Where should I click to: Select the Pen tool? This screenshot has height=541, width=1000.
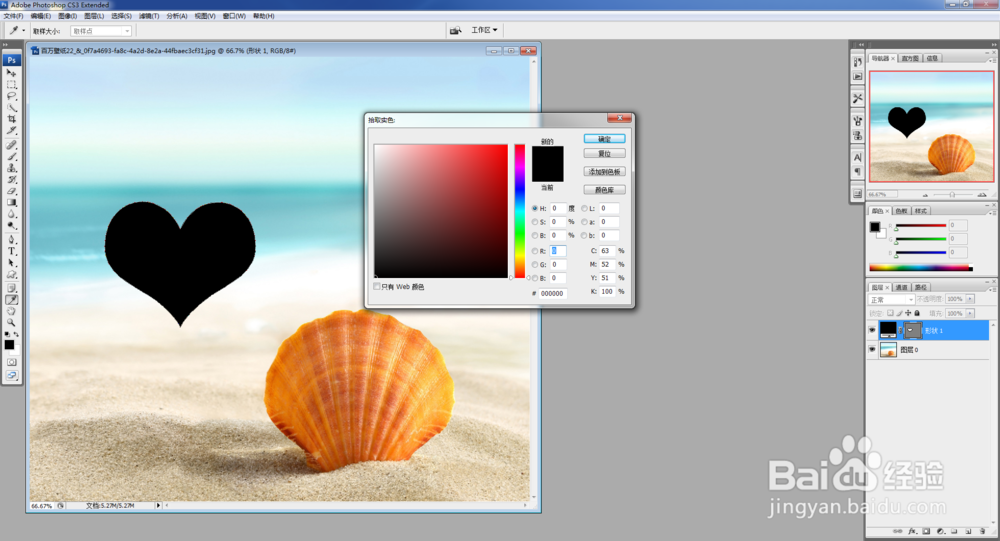(x=11, y=240)
